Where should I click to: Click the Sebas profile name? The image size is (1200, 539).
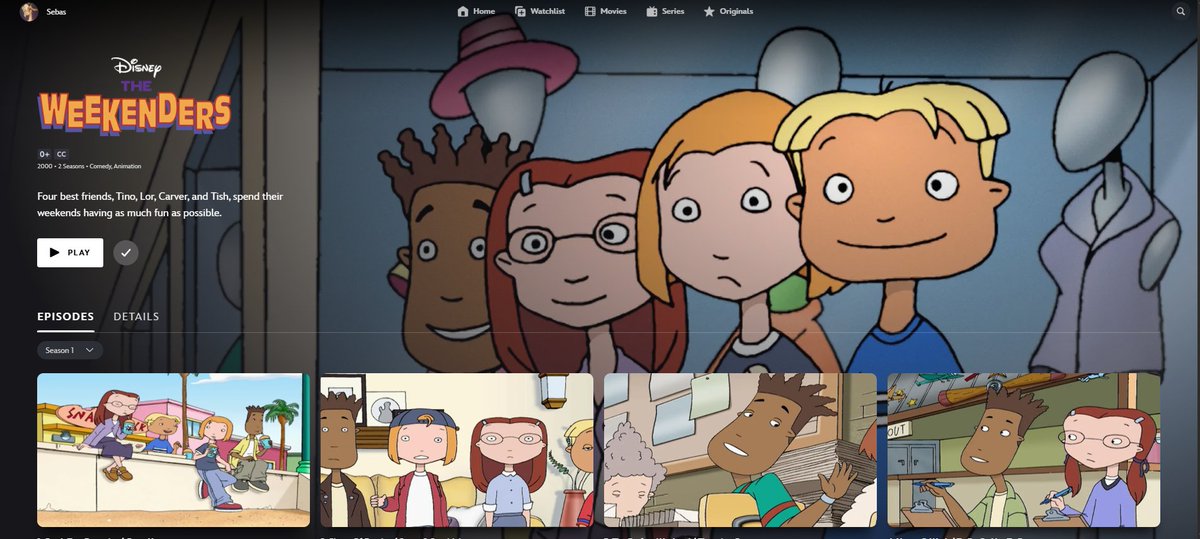[x=58, y=11]
